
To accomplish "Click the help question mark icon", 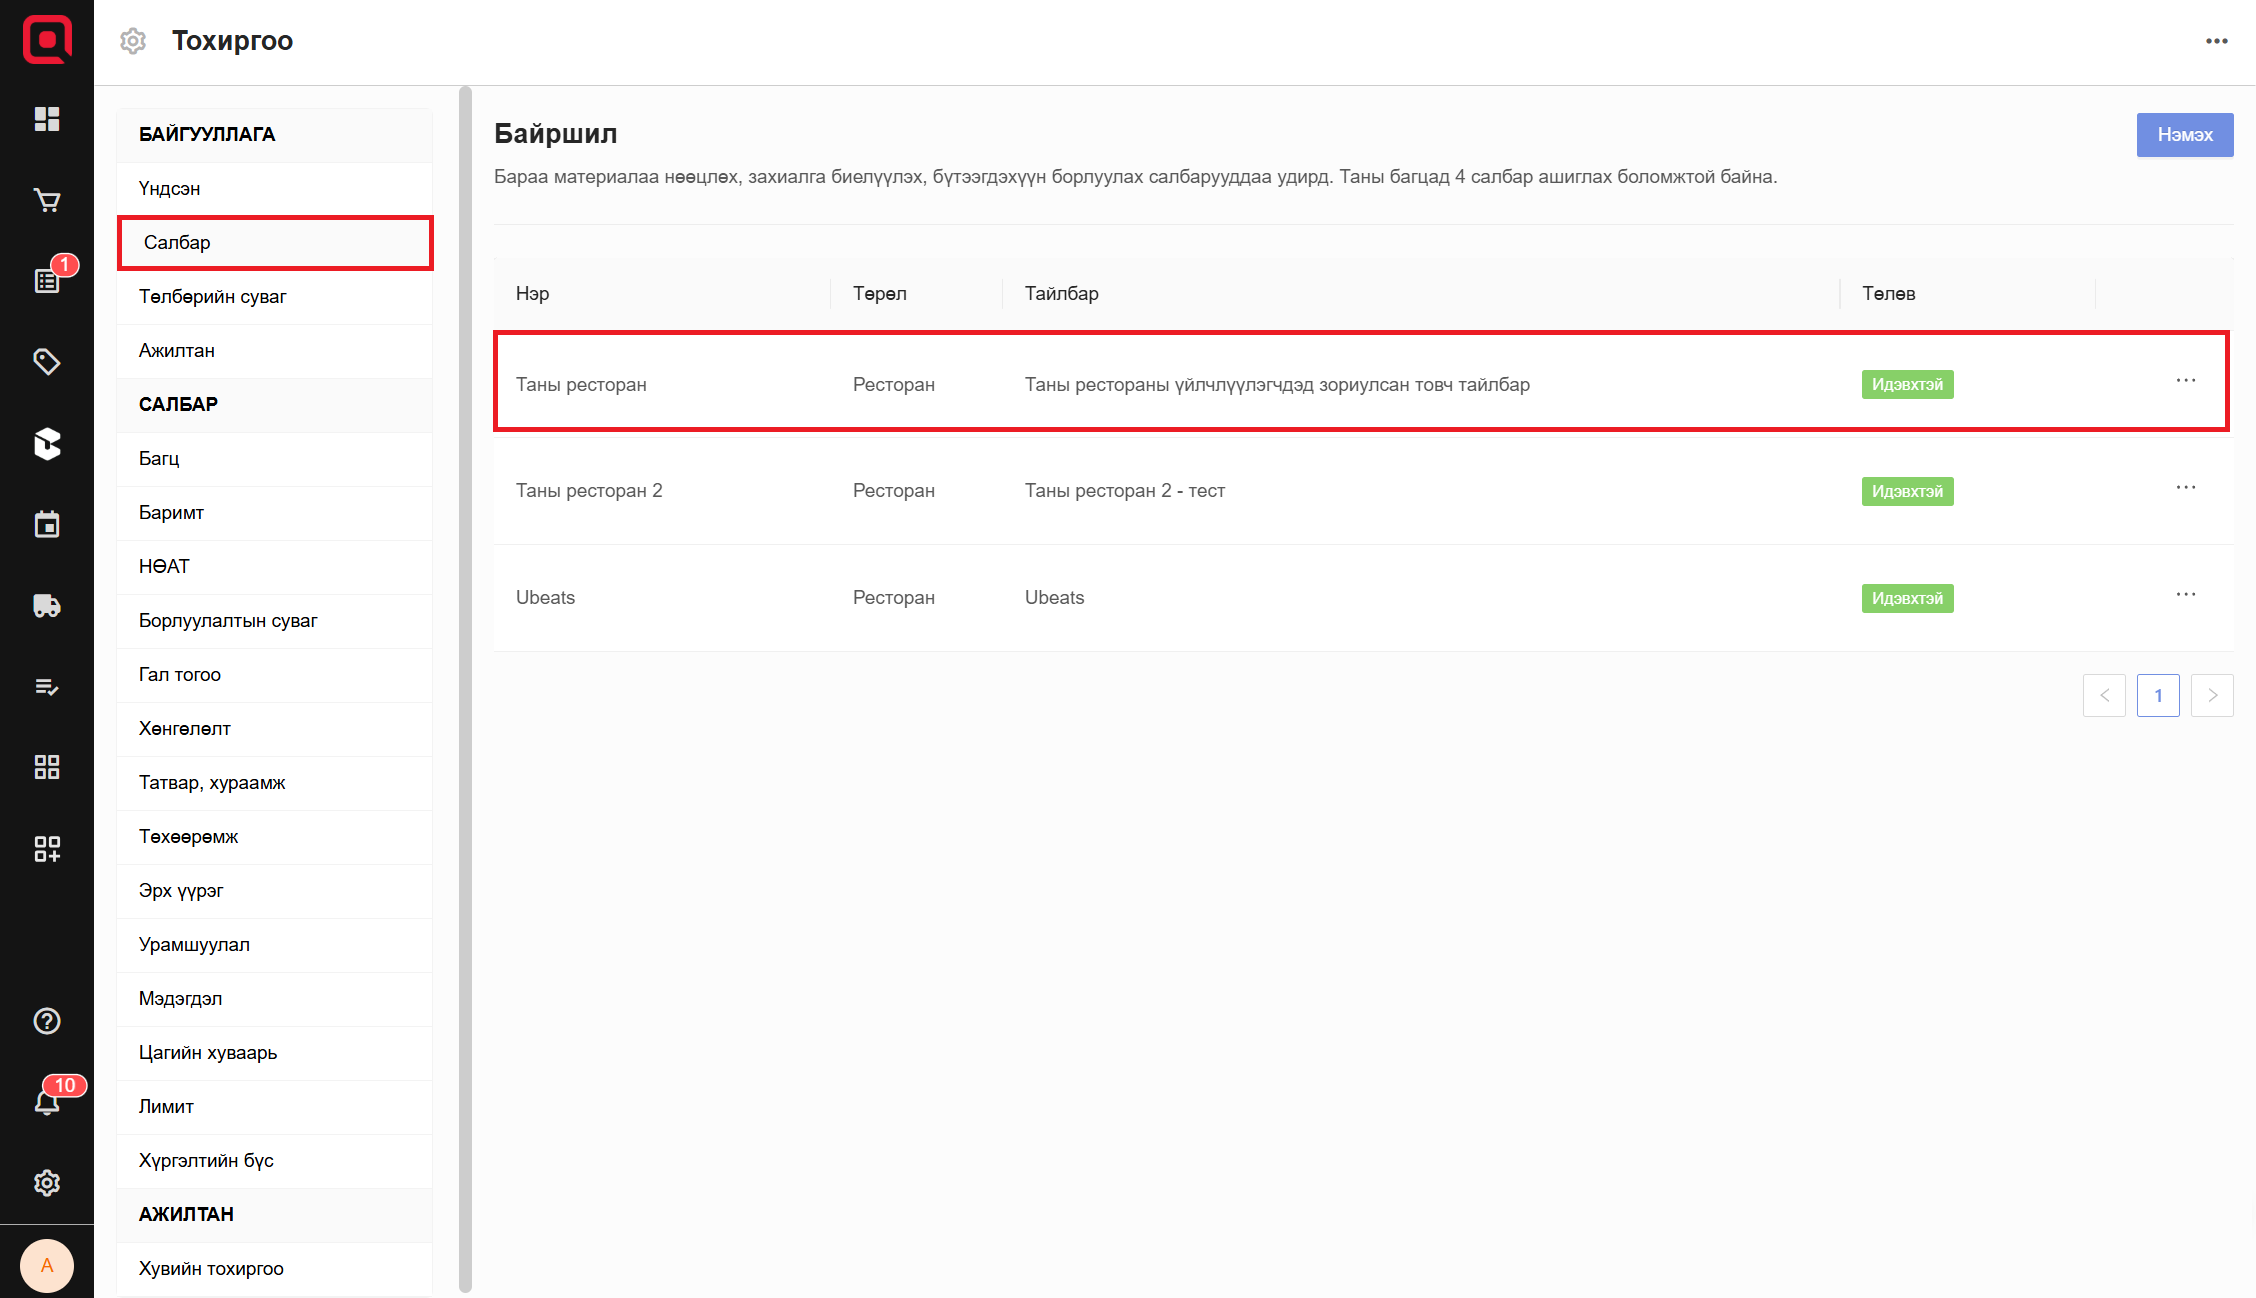I will tap(47, 1021).
